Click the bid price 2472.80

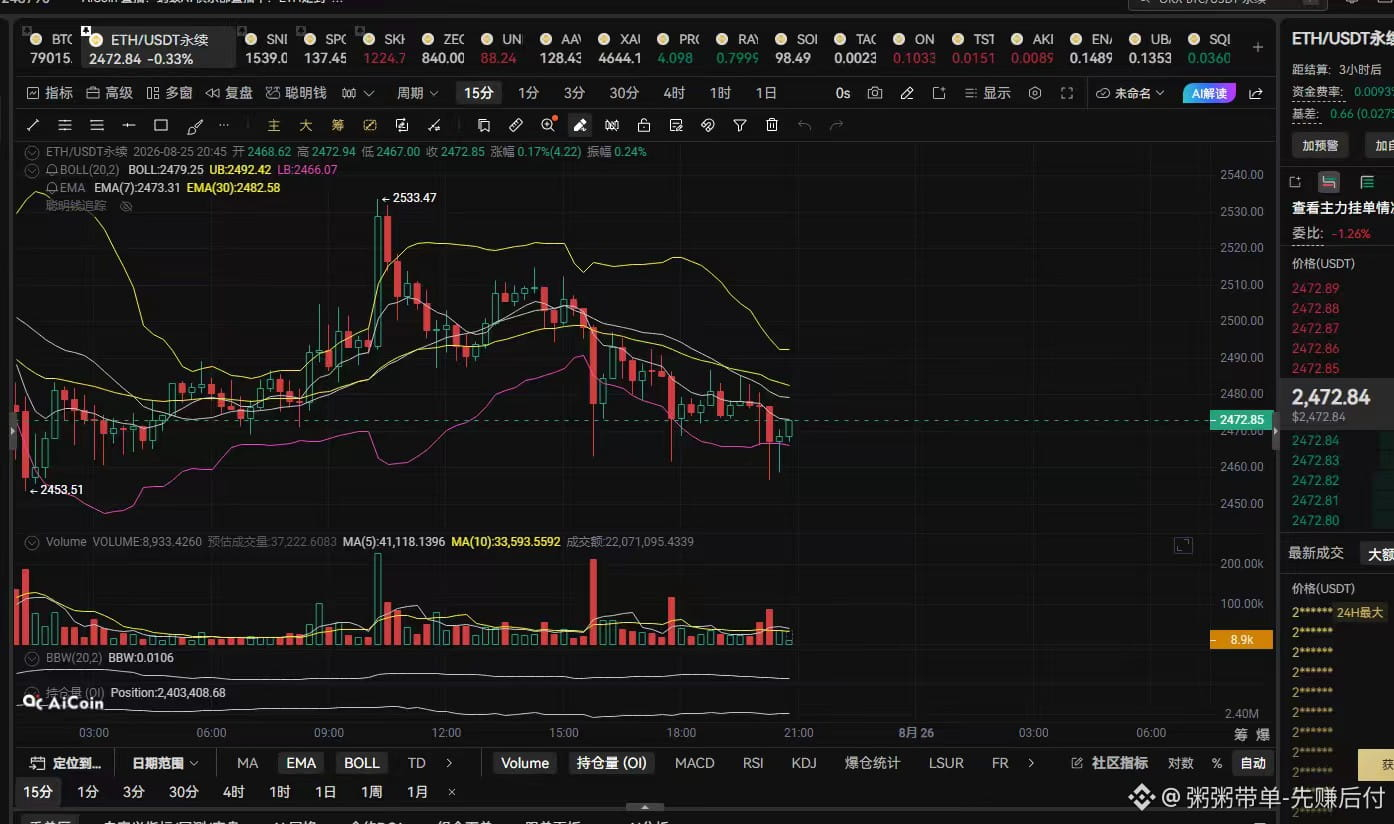(1315, 521)
